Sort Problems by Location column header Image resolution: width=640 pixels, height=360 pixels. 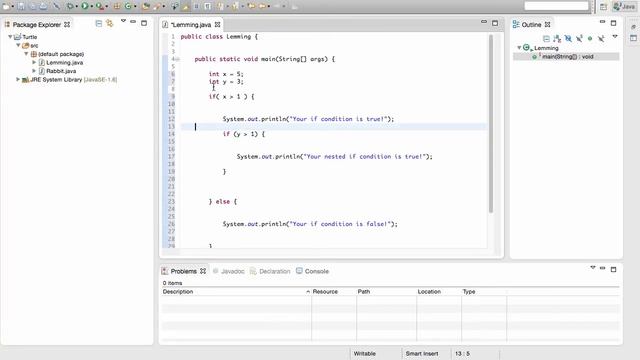click(x=439, y=291)
